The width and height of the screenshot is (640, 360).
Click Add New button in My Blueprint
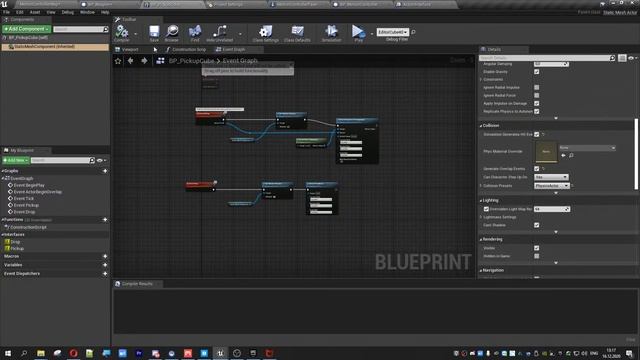pyautogui.click(x=16, y=160)
